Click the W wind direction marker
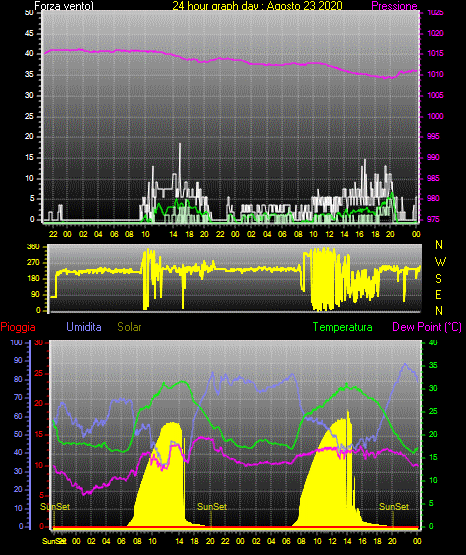Viewport: 466px width, 555px height. coord(440,262)
